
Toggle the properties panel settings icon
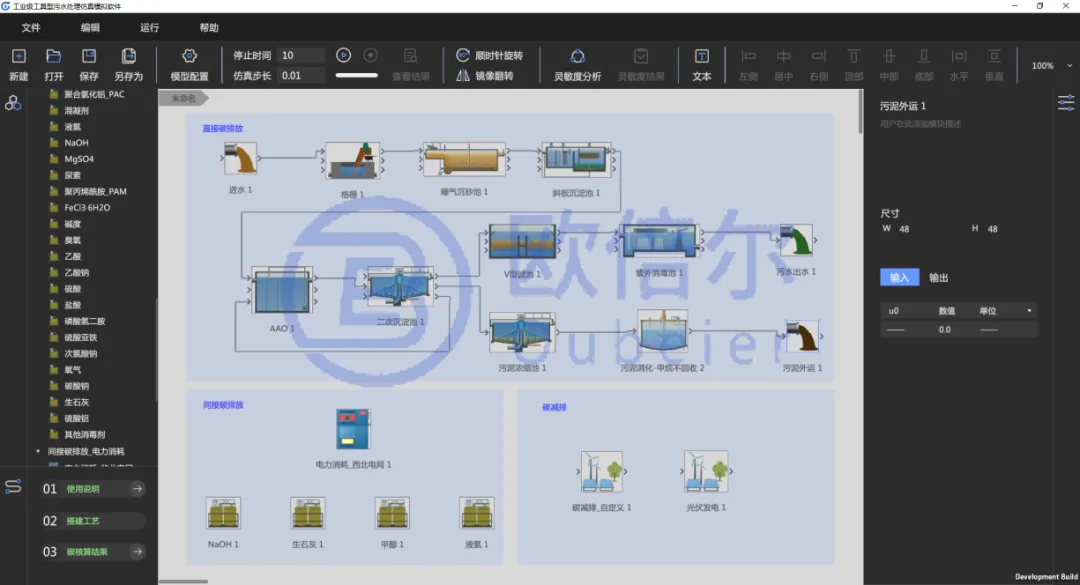pyautogui.click(x=1066, y=103)
